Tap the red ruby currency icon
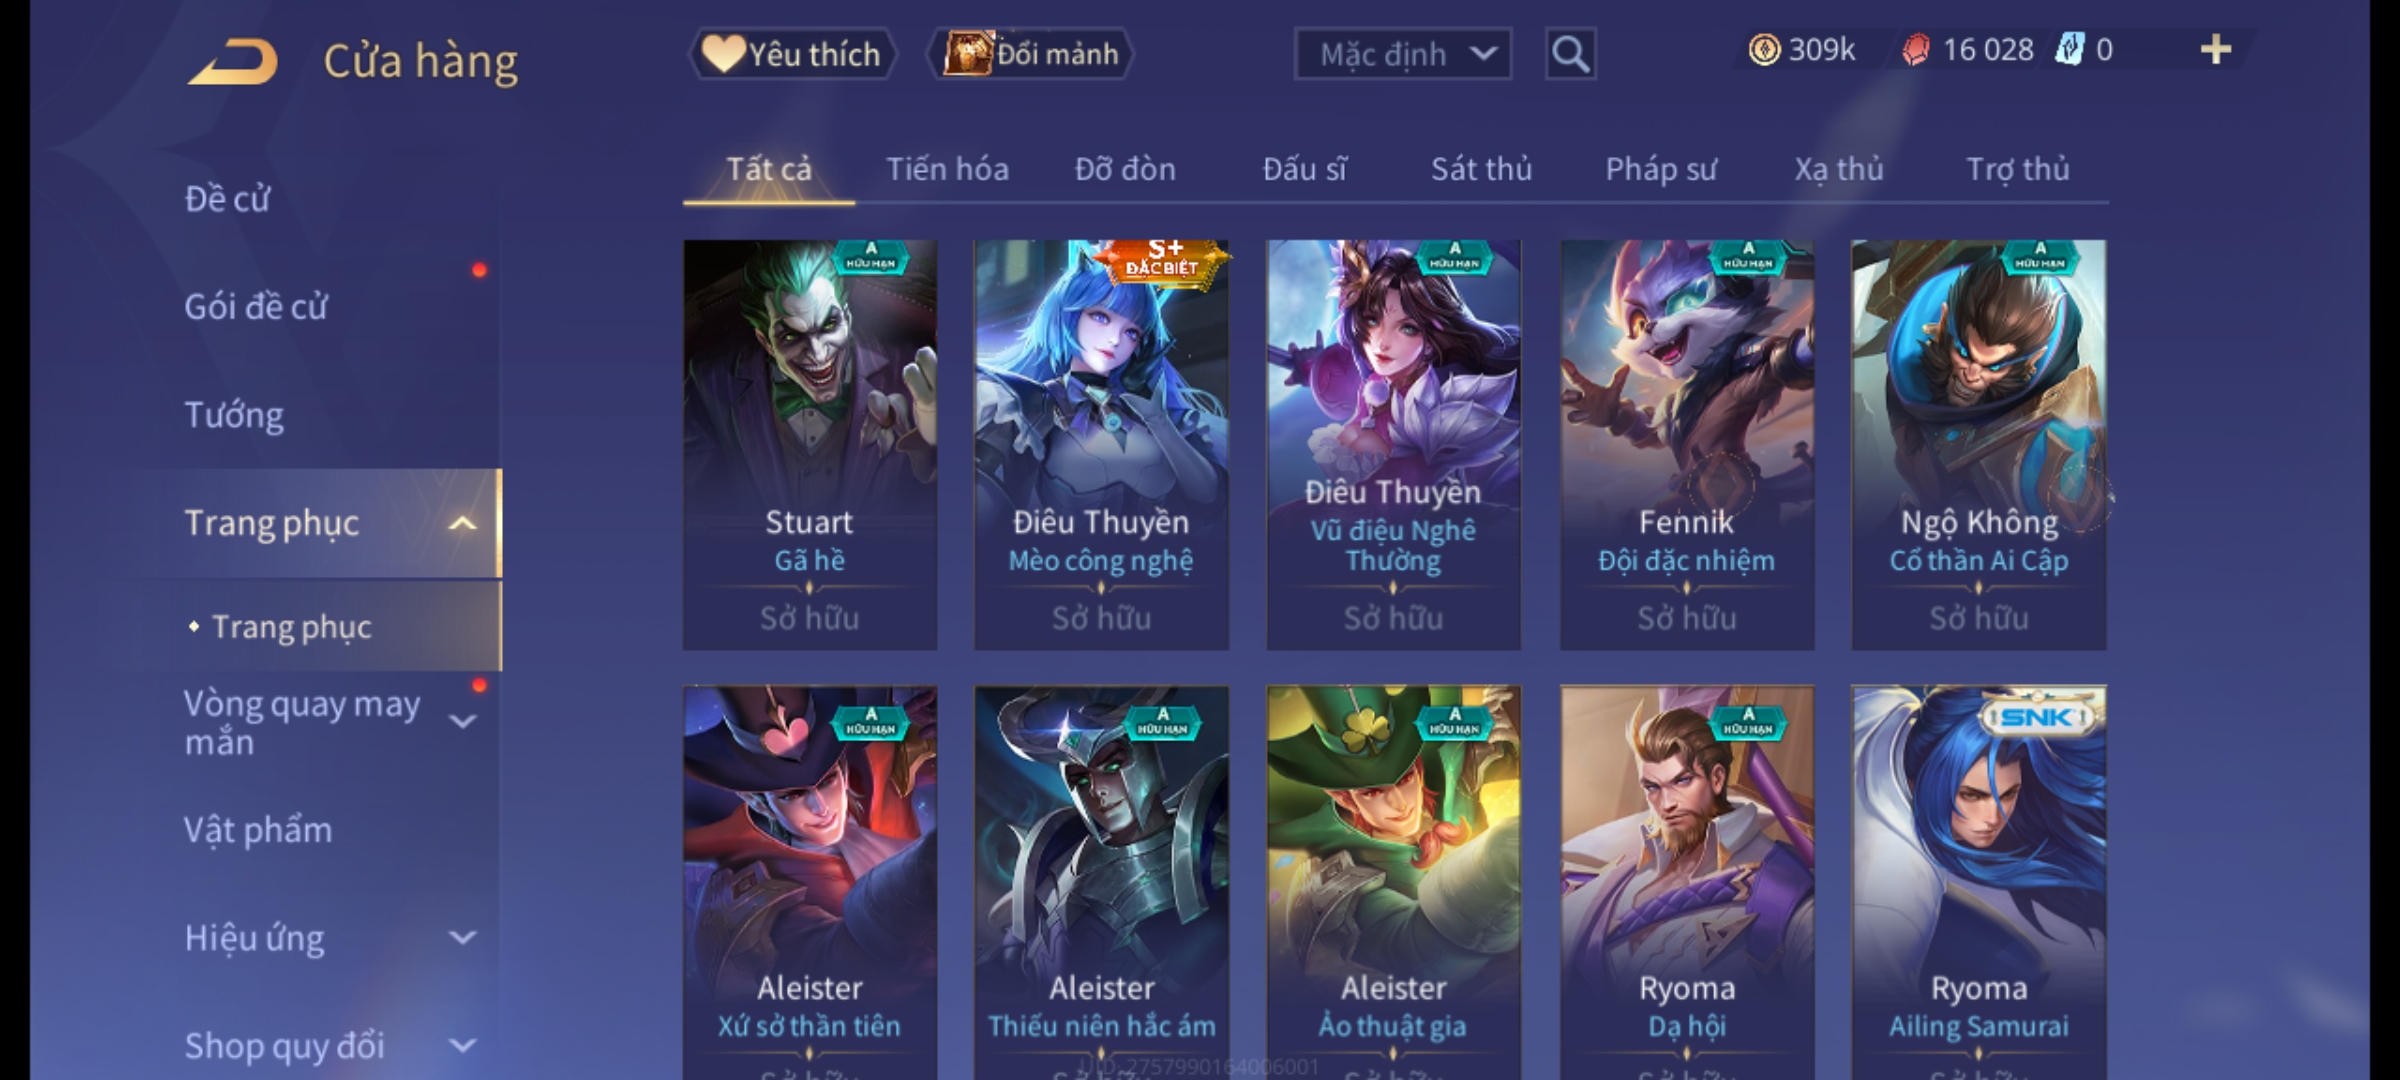 point(1915,50)
